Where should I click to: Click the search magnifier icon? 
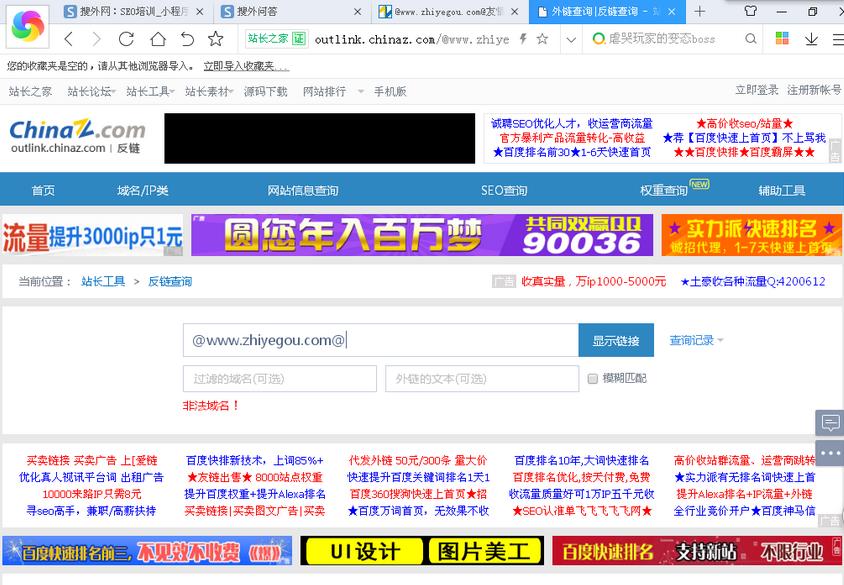750,38
